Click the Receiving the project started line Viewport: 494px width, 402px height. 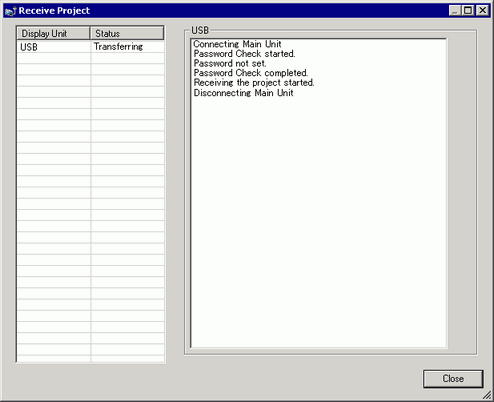(x=254, y=83)
